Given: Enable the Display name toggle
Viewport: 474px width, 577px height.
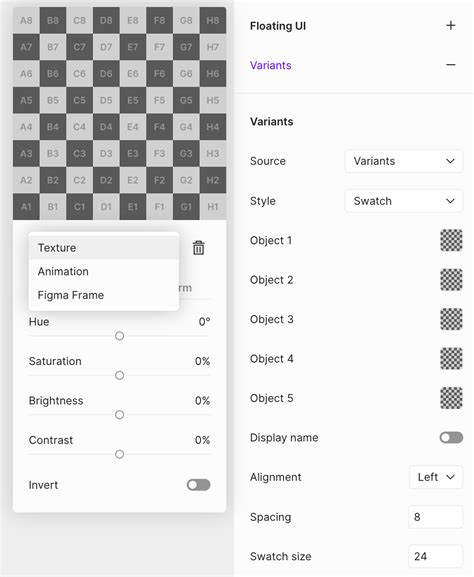Looking at the screenshot, I should pos(451,438).
